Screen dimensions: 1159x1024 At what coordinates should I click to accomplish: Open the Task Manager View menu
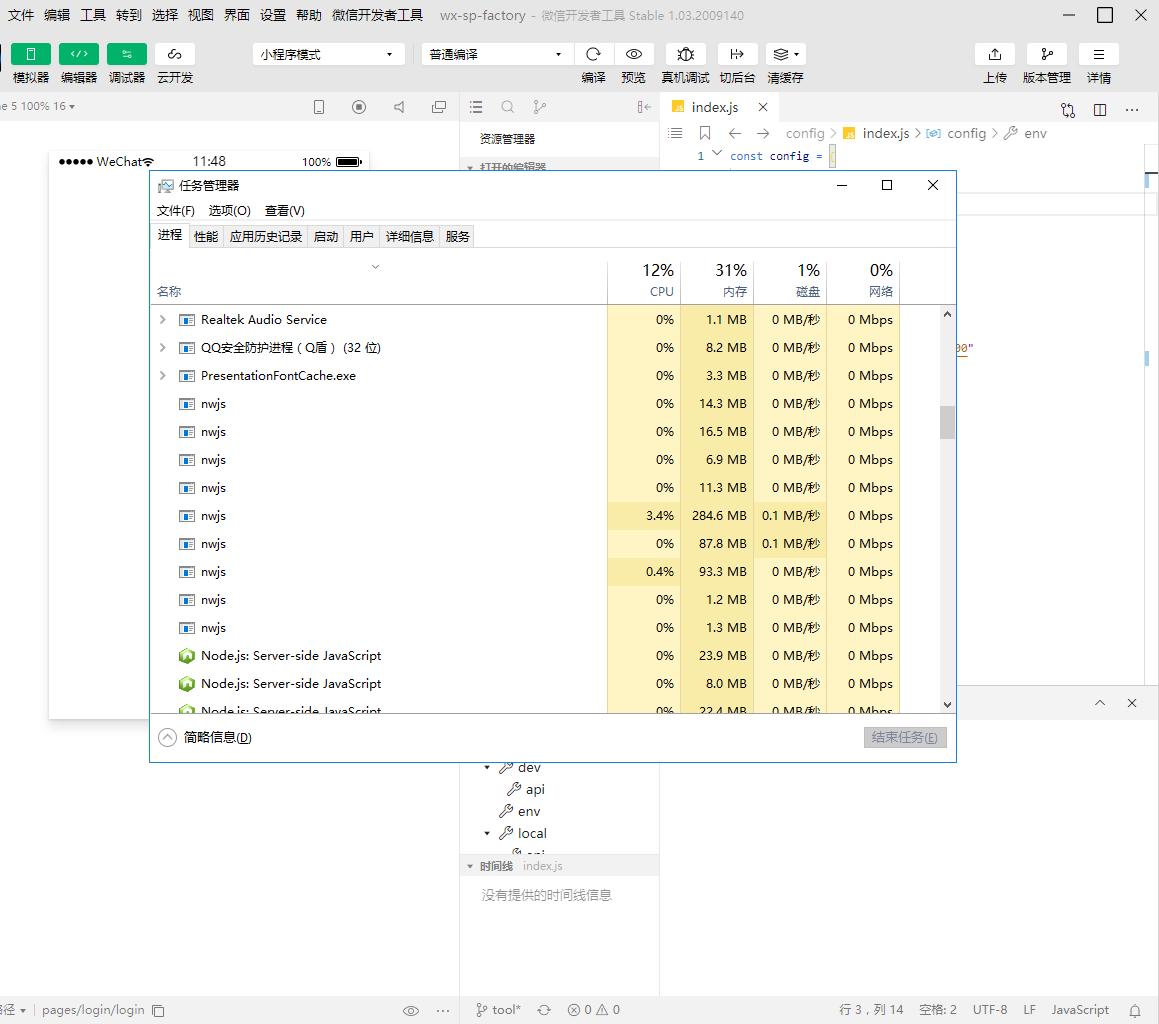(285, 211)
